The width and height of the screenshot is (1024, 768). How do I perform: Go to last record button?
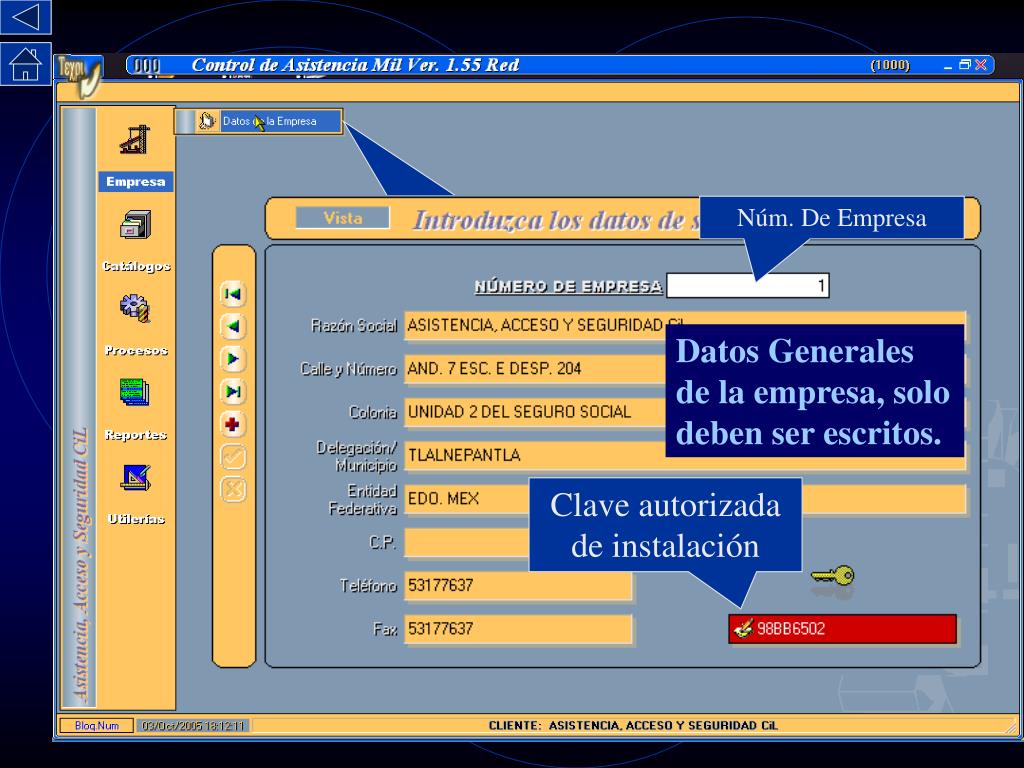point(233,391)
